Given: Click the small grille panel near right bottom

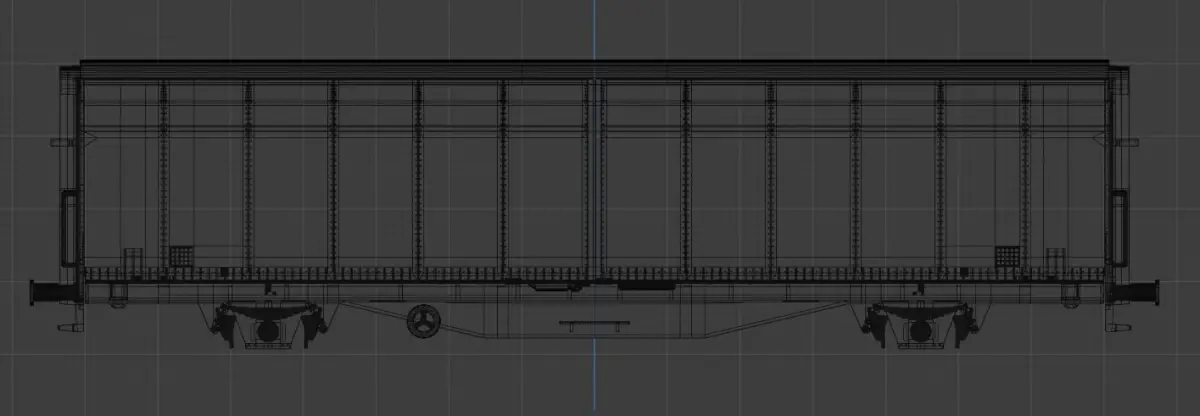Looking at the screenshot, I should (x=1006, y=255).
